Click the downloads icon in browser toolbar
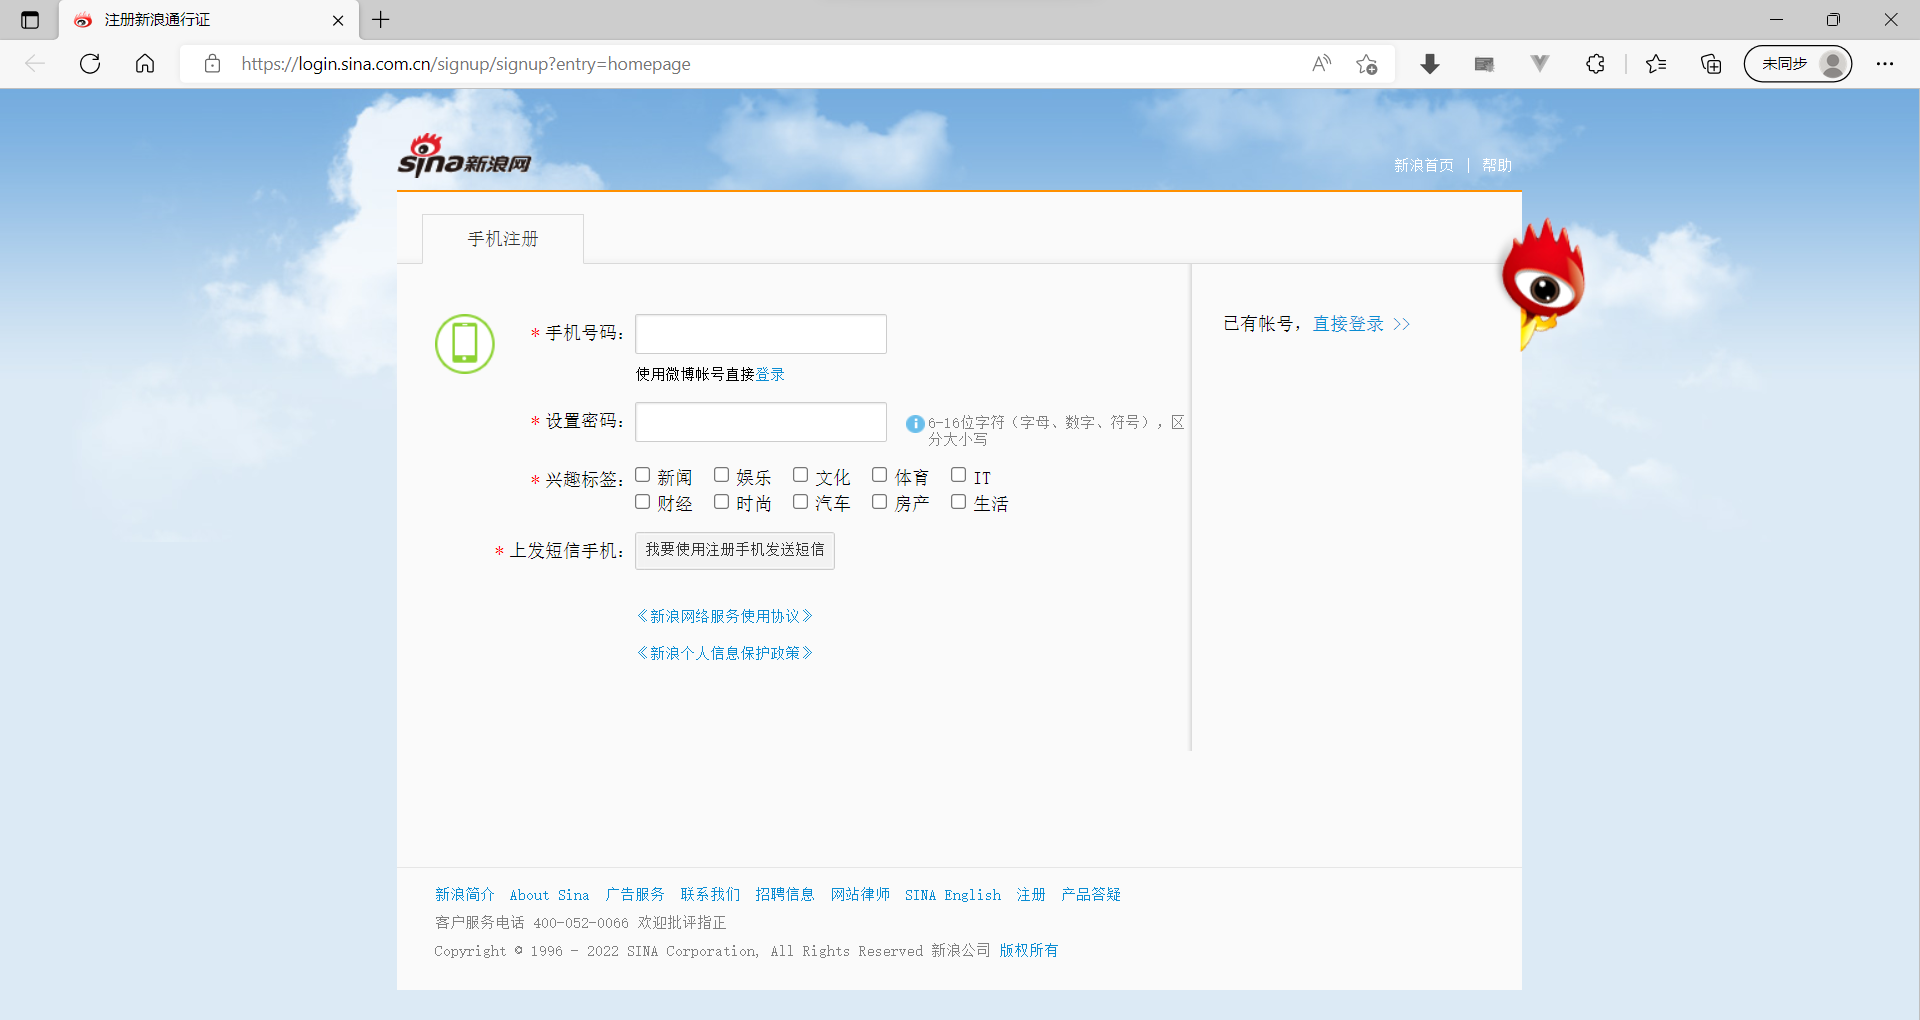 coord(1430,63)
